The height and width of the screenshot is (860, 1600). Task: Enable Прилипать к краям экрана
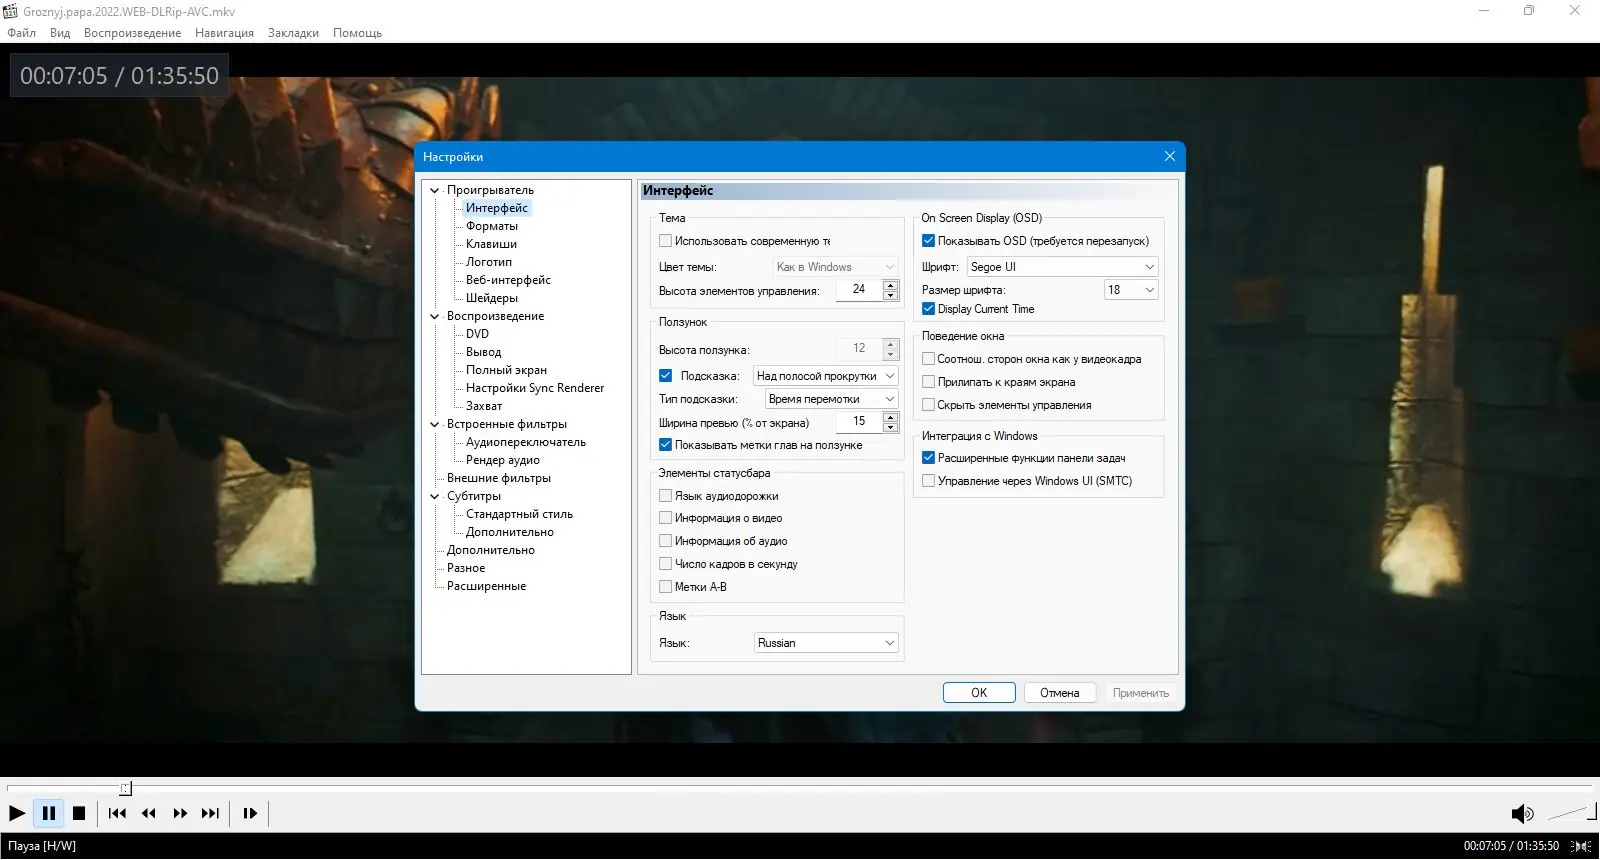(x=928, y=382)
